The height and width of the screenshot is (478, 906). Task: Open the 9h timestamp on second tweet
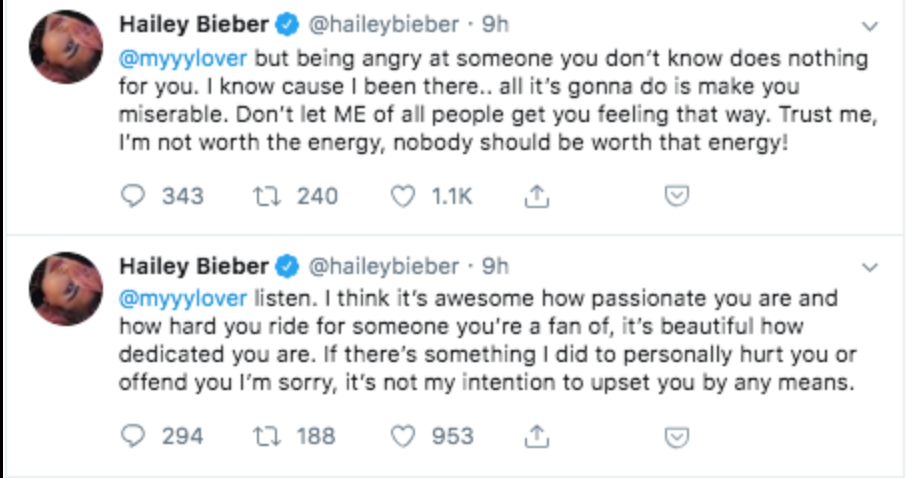coord(494,265)
